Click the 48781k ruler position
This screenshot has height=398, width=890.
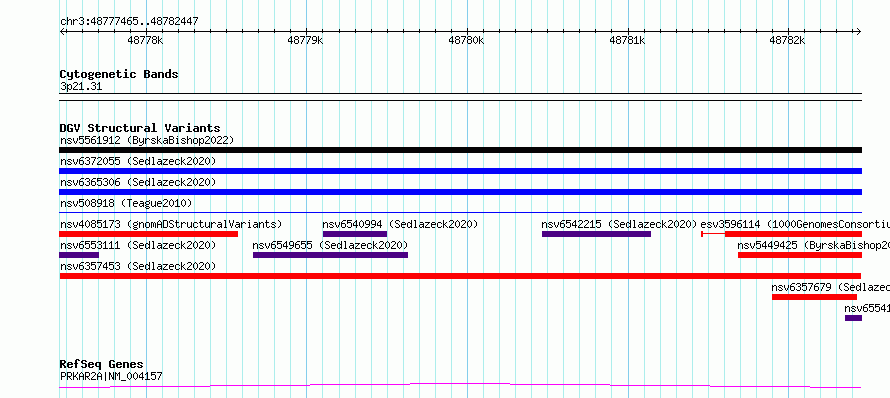point(627,40)
